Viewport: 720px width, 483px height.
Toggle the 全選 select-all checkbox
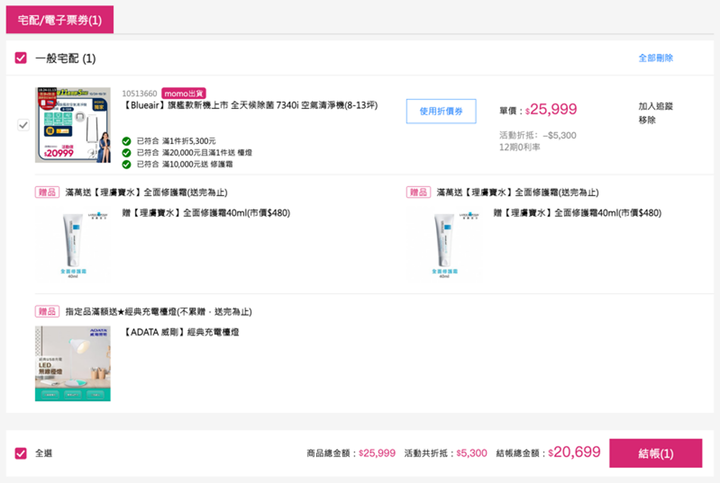[21, 453]
